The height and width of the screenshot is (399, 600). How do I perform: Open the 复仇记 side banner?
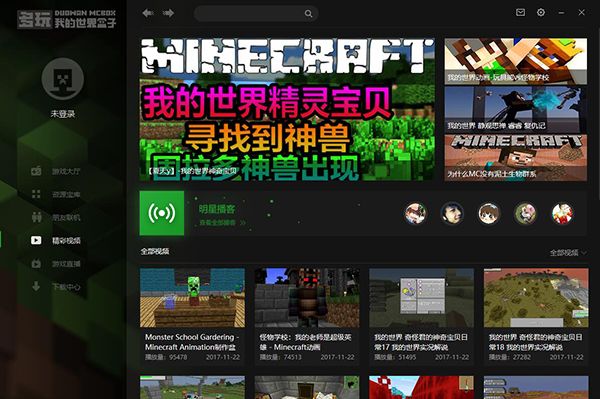tap(515, 109)
